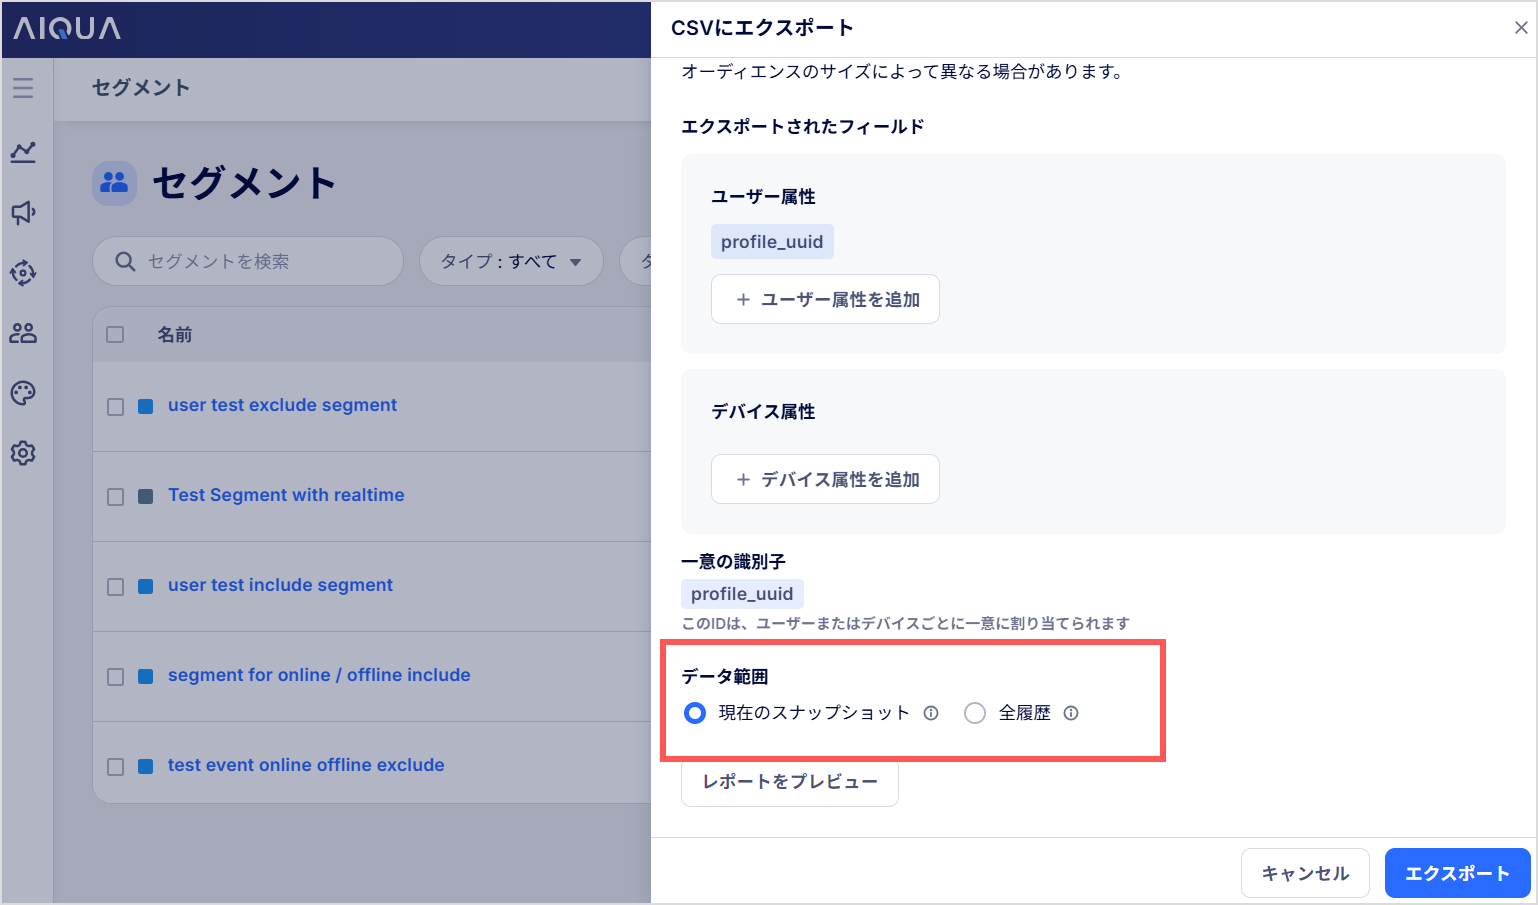The width and height of the screenshot is (1538, 905).
Task: Click the データ範囲 label
Action: tap(725, 677)
